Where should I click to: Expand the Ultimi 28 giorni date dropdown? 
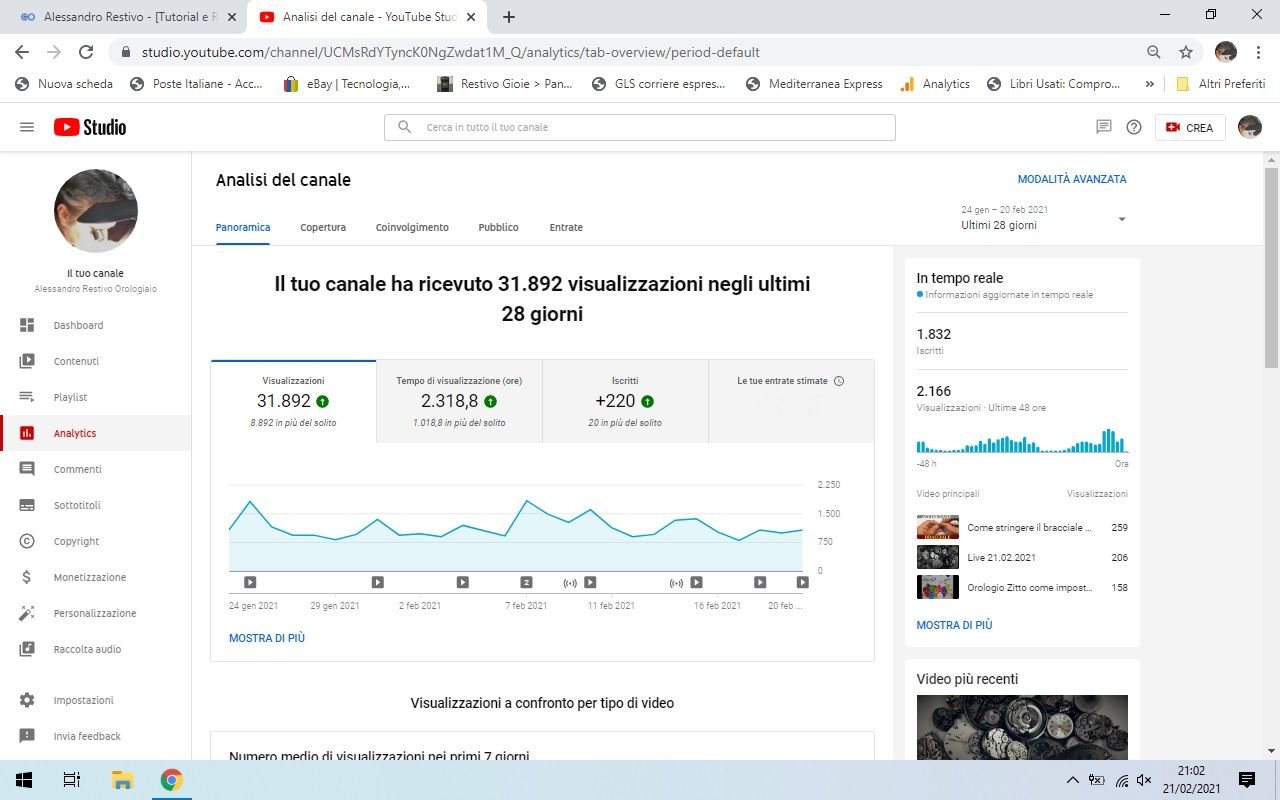[x=1043, y=218]
